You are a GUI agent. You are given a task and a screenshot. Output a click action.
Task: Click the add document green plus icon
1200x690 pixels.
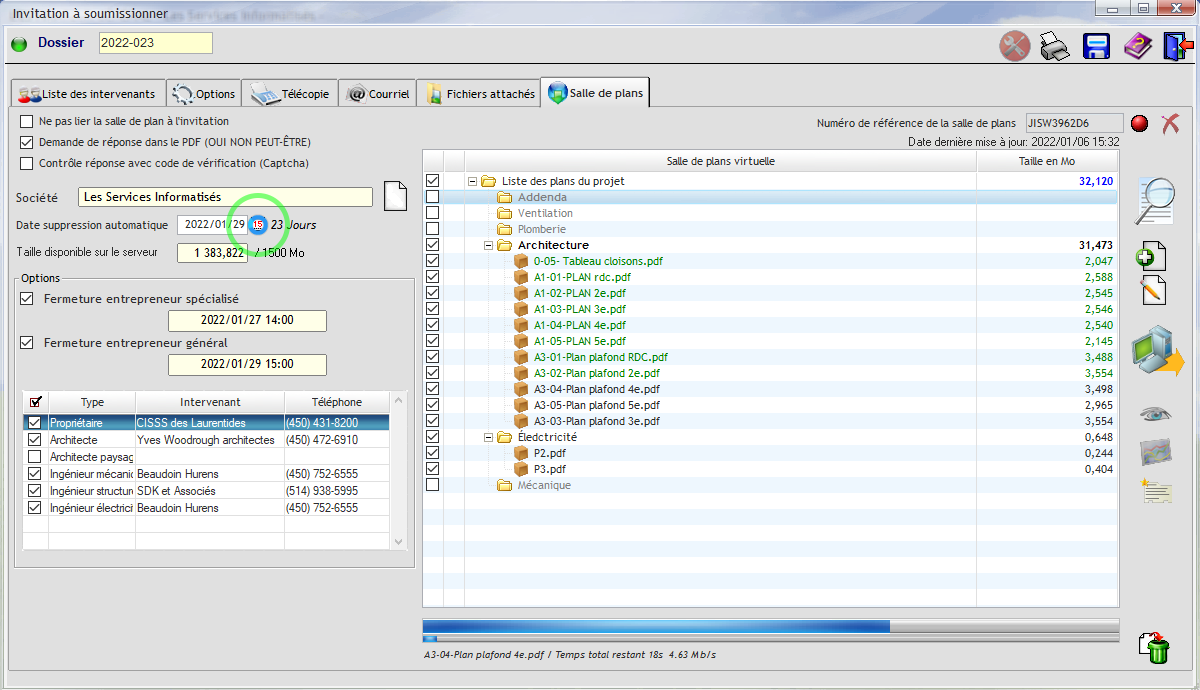click(x=1151, y=255)
